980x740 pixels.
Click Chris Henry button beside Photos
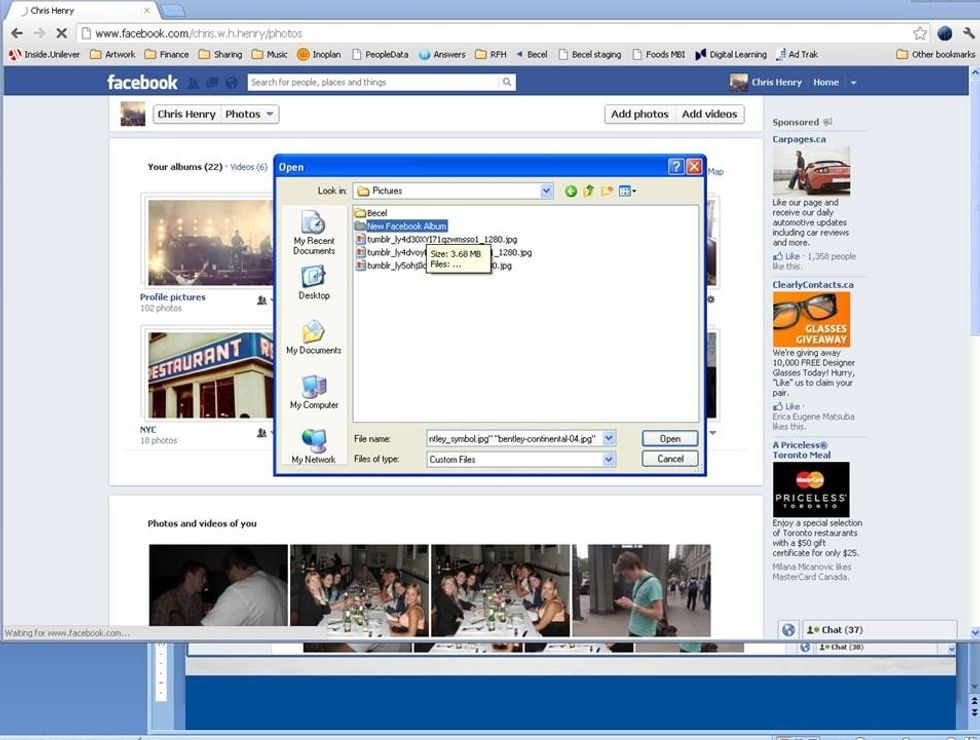click(186, 114)
